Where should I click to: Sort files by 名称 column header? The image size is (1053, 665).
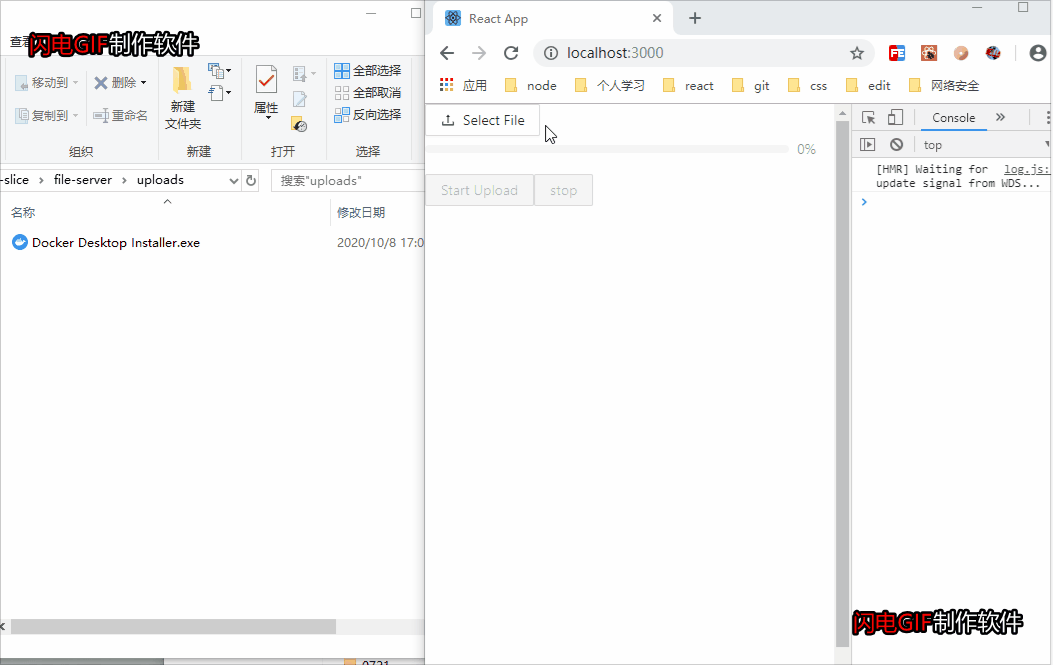point(167,212)
